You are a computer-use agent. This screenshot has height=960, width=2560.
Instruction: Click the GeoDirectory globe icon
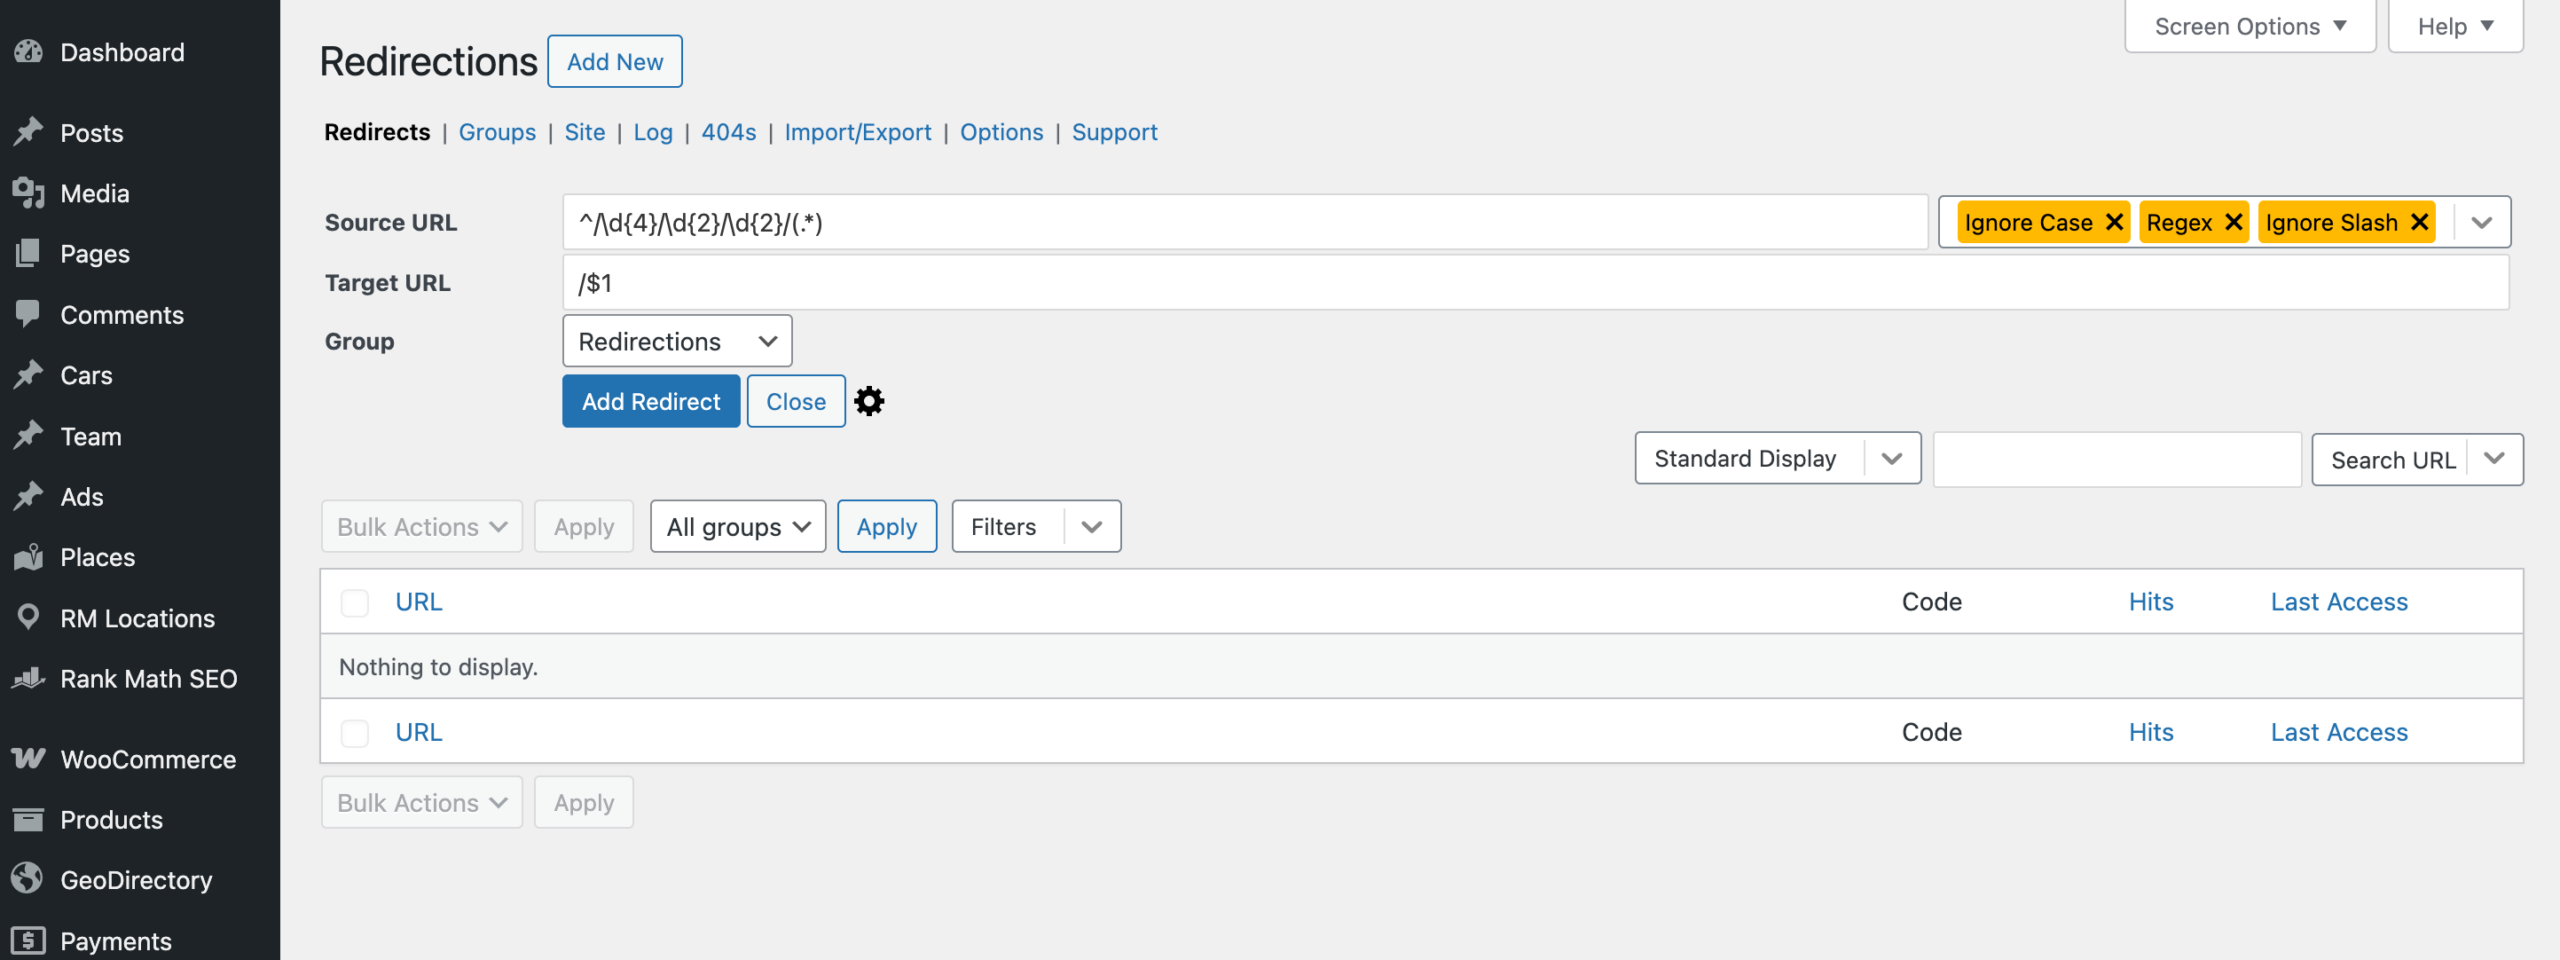click(28, 879)
